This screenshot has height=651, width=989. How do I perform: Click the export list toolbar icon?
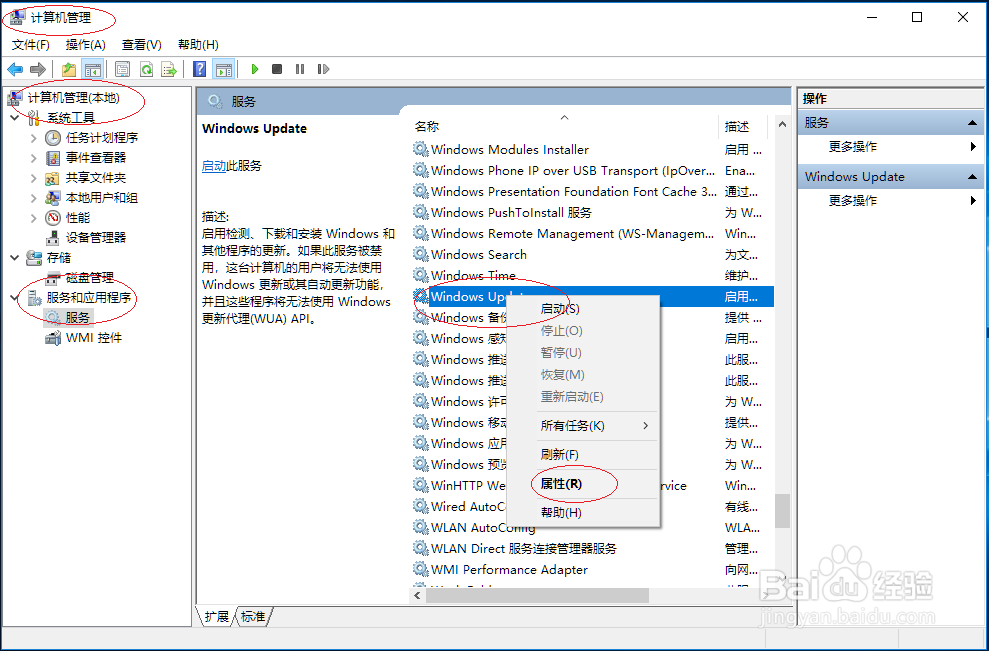170,68
